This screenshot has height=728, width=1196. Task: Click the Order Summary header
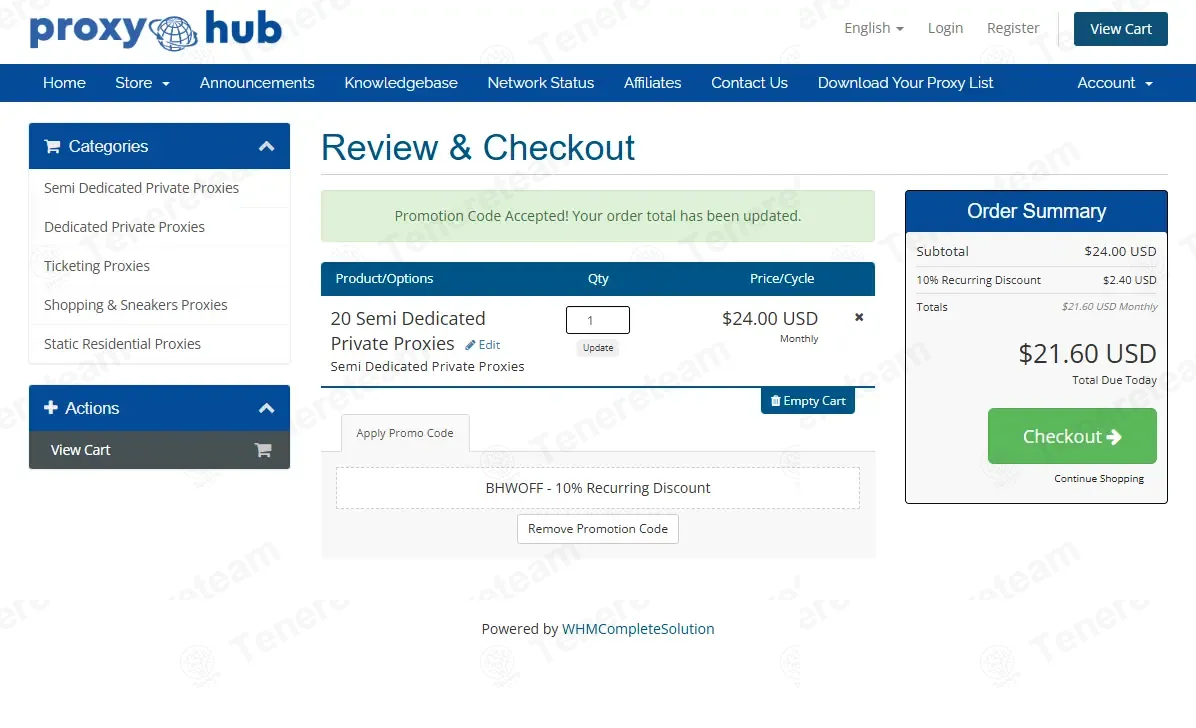pyautogui.click(x=1037, y=211)
